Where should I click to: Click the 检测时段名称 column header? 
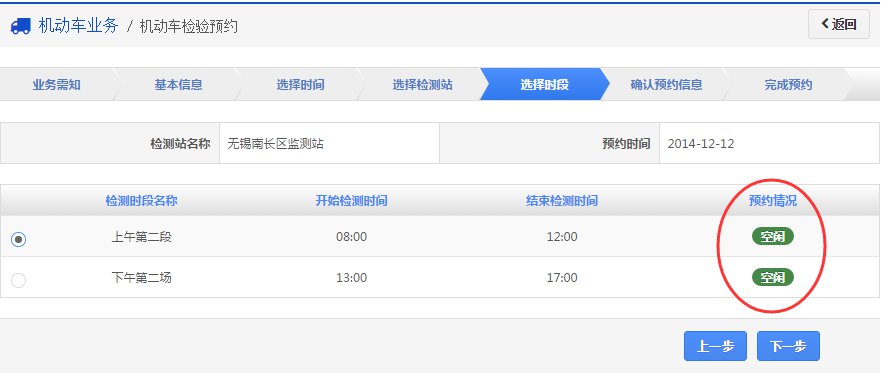click(x=142, y=201)
